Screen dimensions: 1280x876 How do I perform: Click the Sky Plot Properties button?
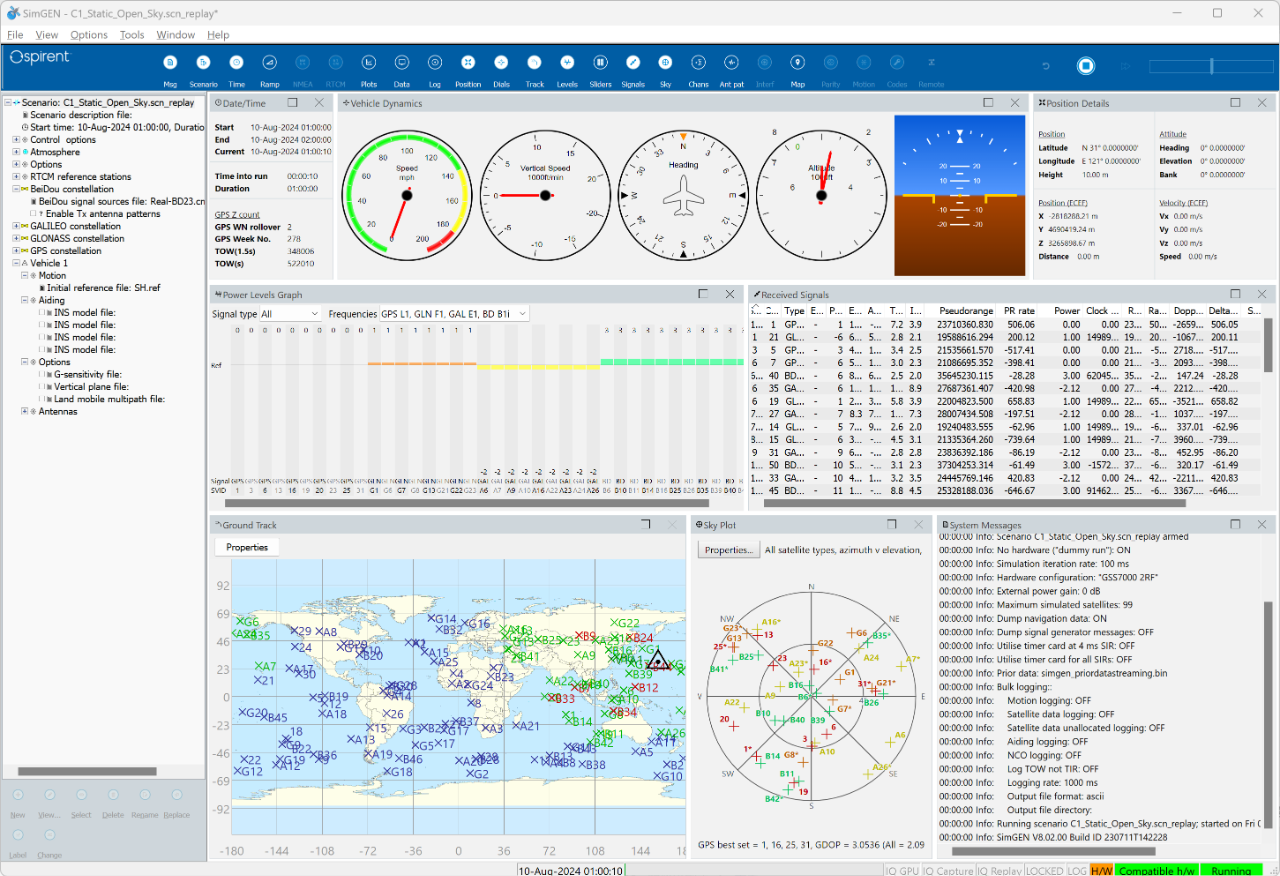[x=727, y=550]
